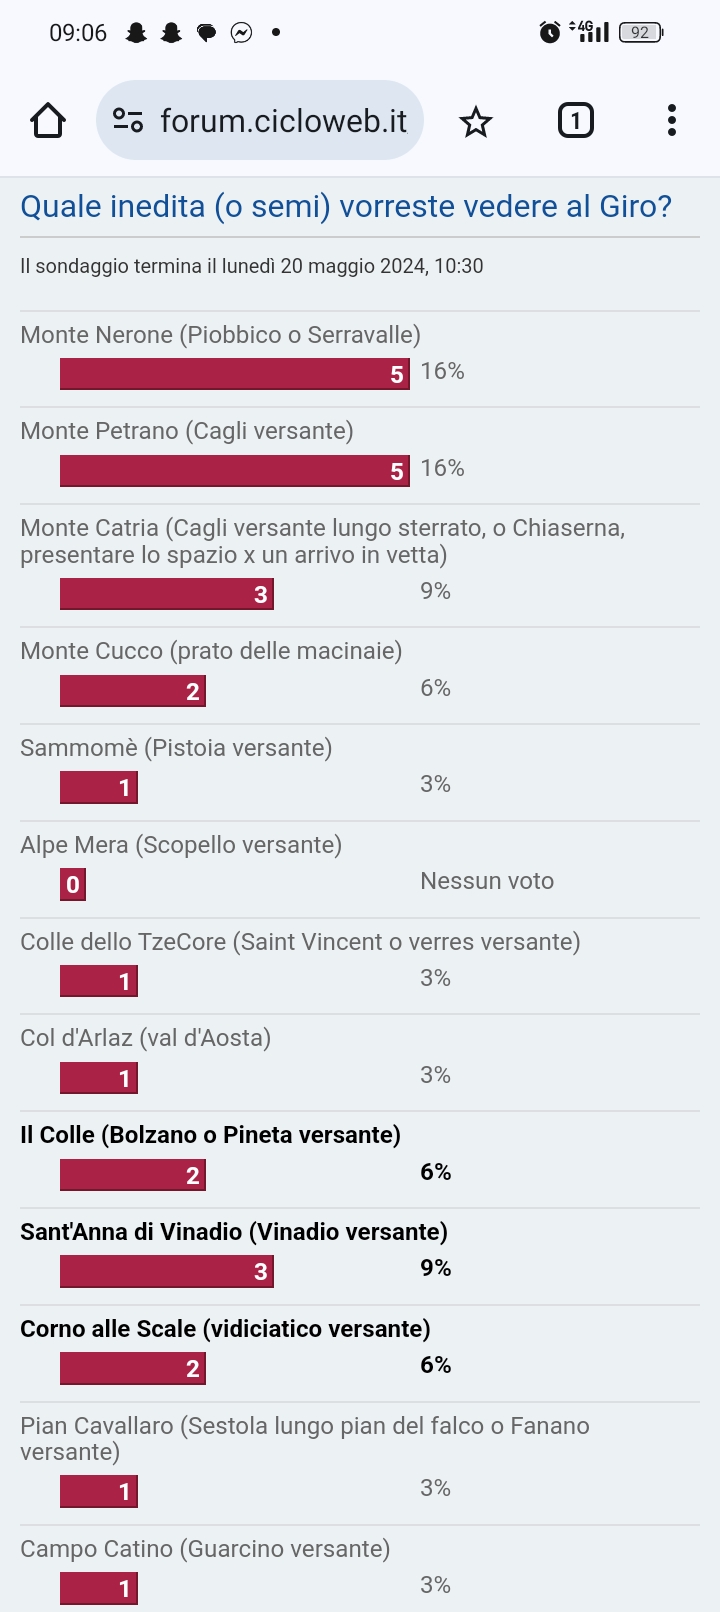Open the tab switcher showing 1 tab
720x1612 pixels.
click(x=575, y=121)
